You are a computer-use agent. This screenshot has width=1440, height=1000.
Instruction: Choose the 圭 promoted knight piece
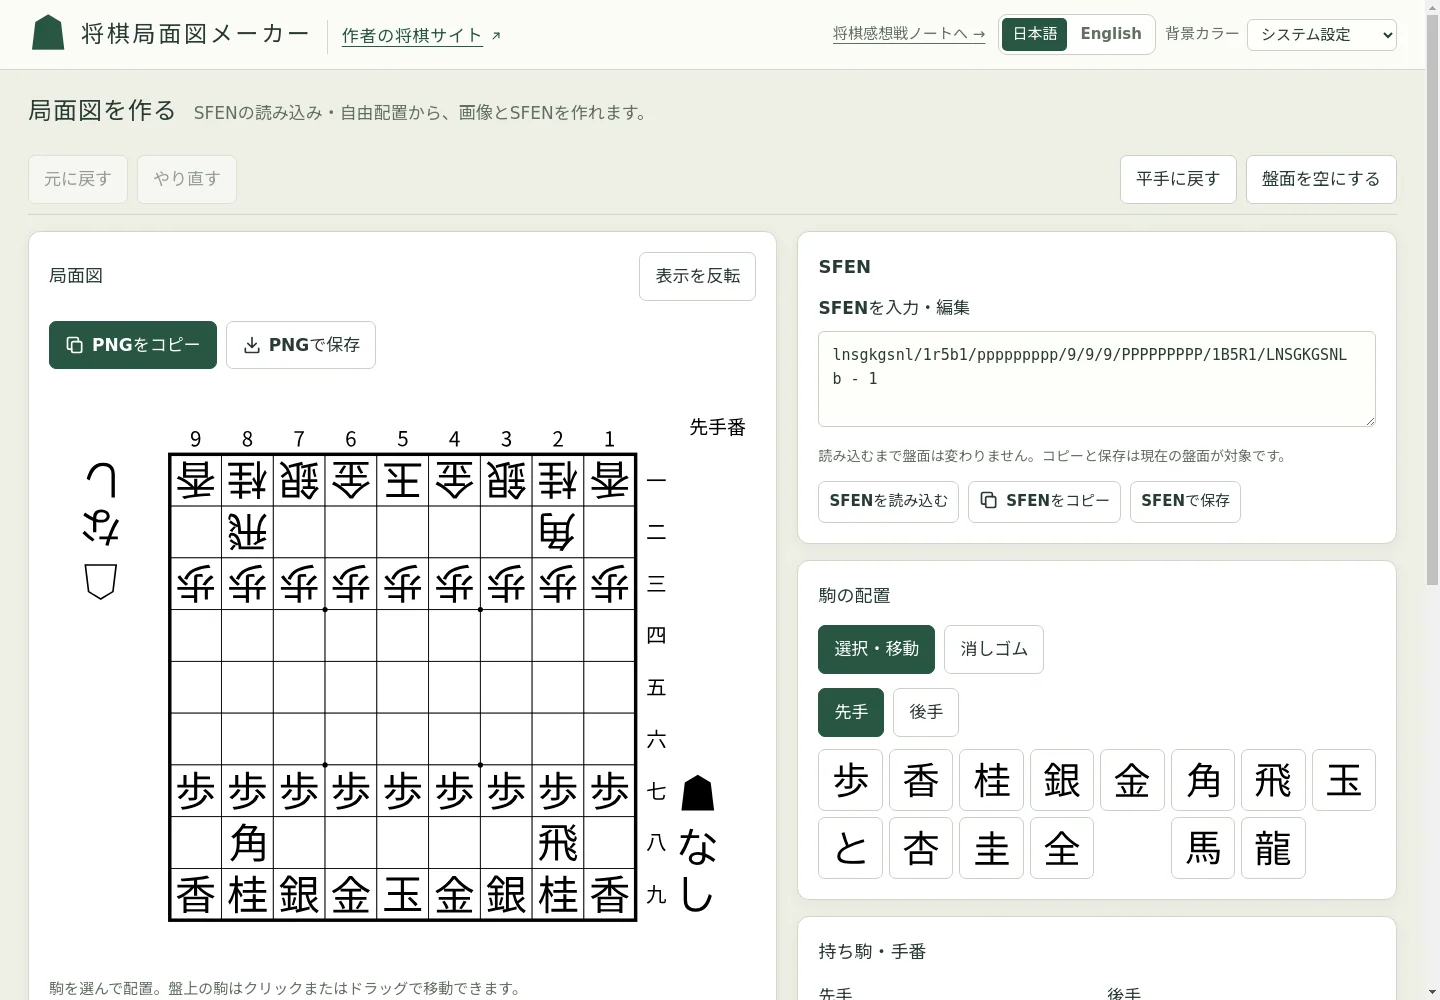(x=992, y=848)
